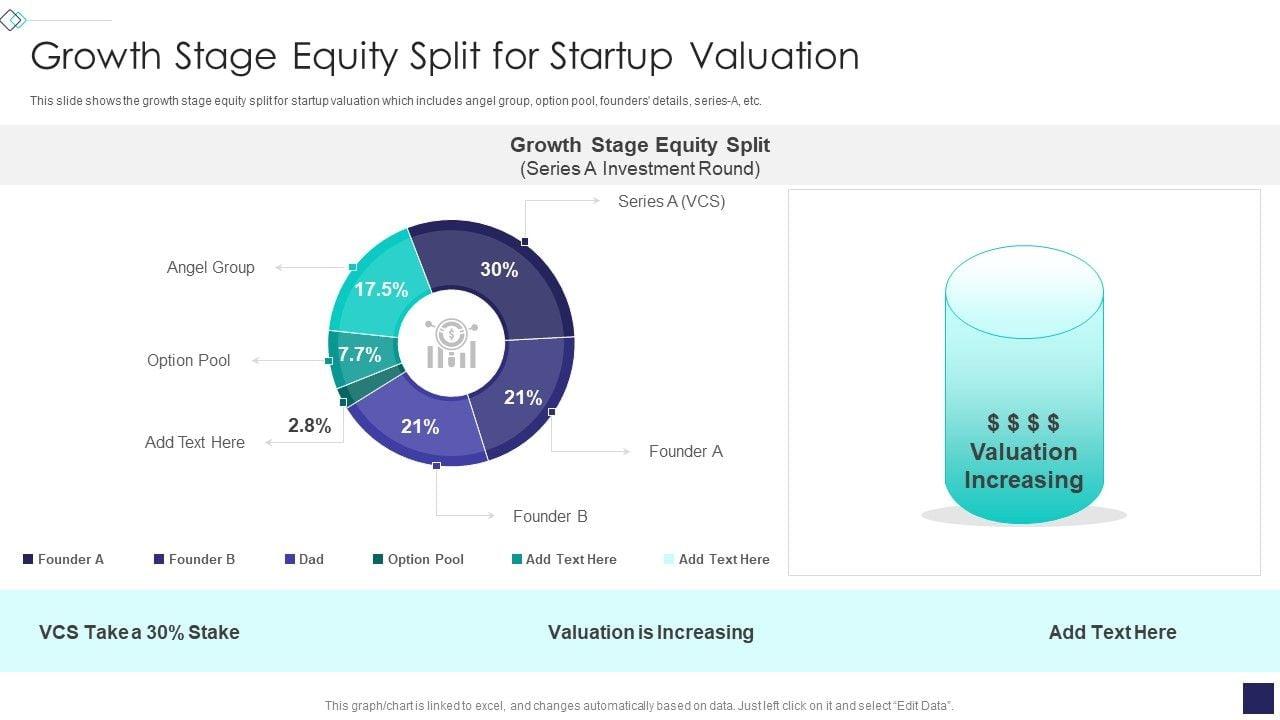
Task: Click the Series A (VCS) callout label
Action: pos(671,201)
